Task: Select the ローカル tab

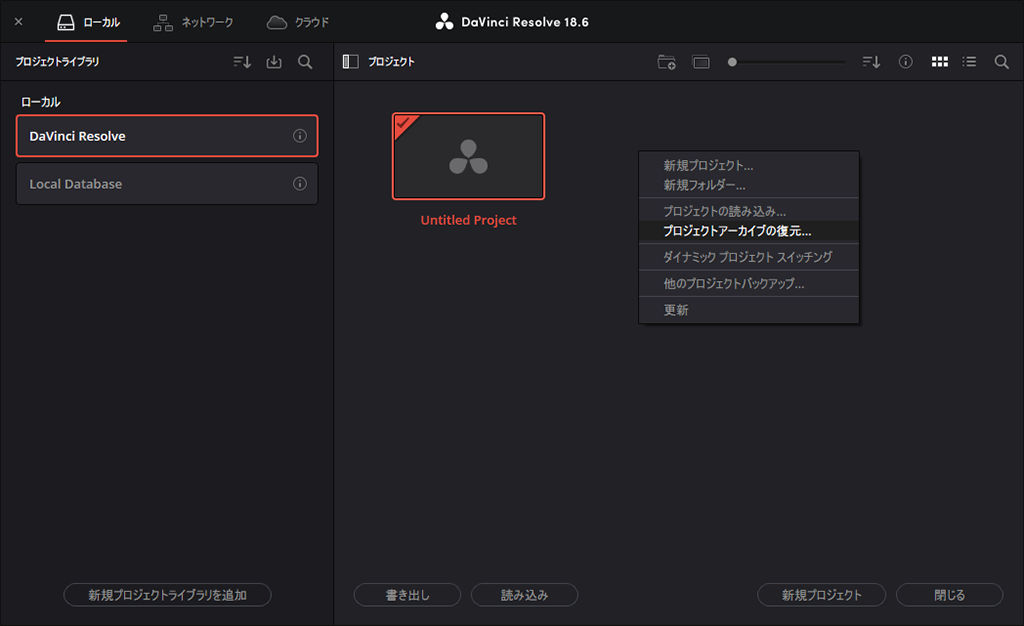Action: 88,22
